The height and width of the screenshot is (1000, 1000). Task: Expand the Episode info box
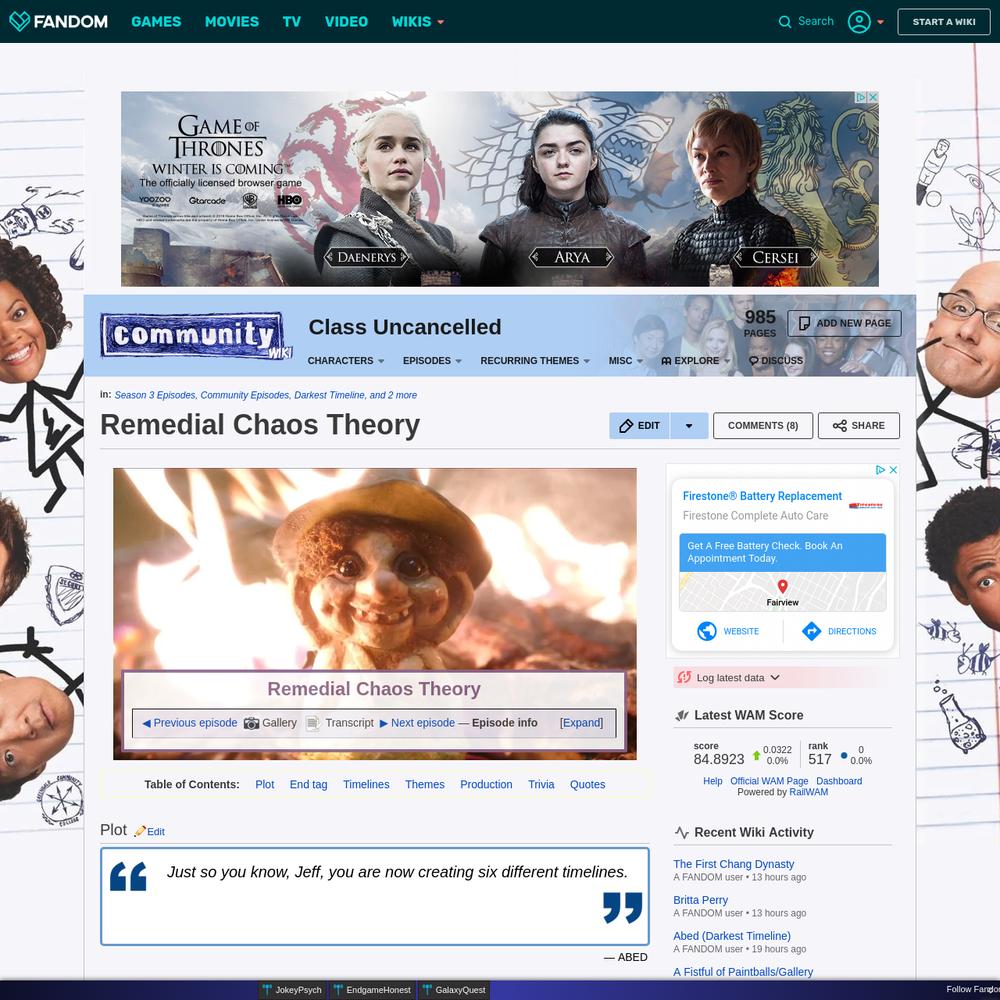click(x=581, y=723)
